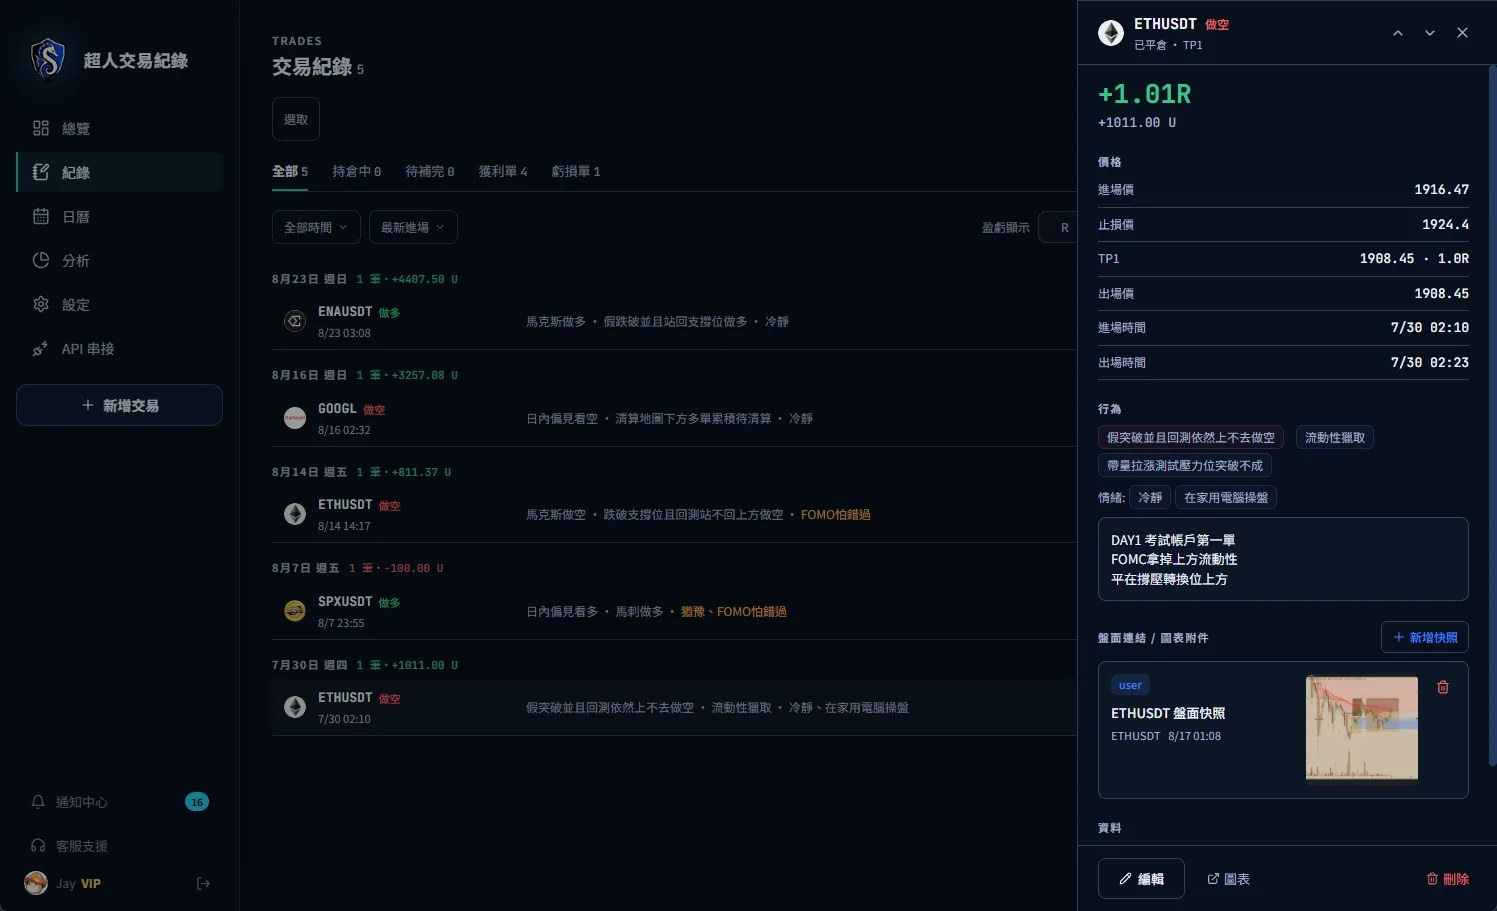The width and height of the screenshot is (1497, 911).
Task: Click the logout icon beside Jay VIP
Action: click(203, 883)
